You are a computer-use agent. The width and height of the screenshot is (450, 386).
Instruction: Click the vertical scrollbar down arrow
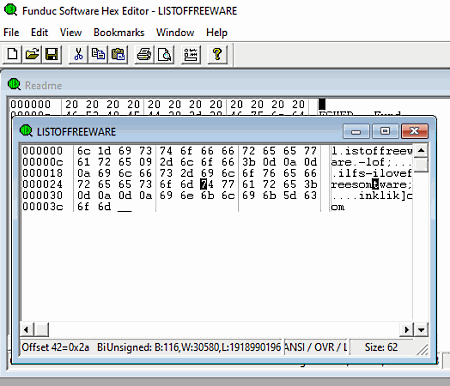point(421,330)
